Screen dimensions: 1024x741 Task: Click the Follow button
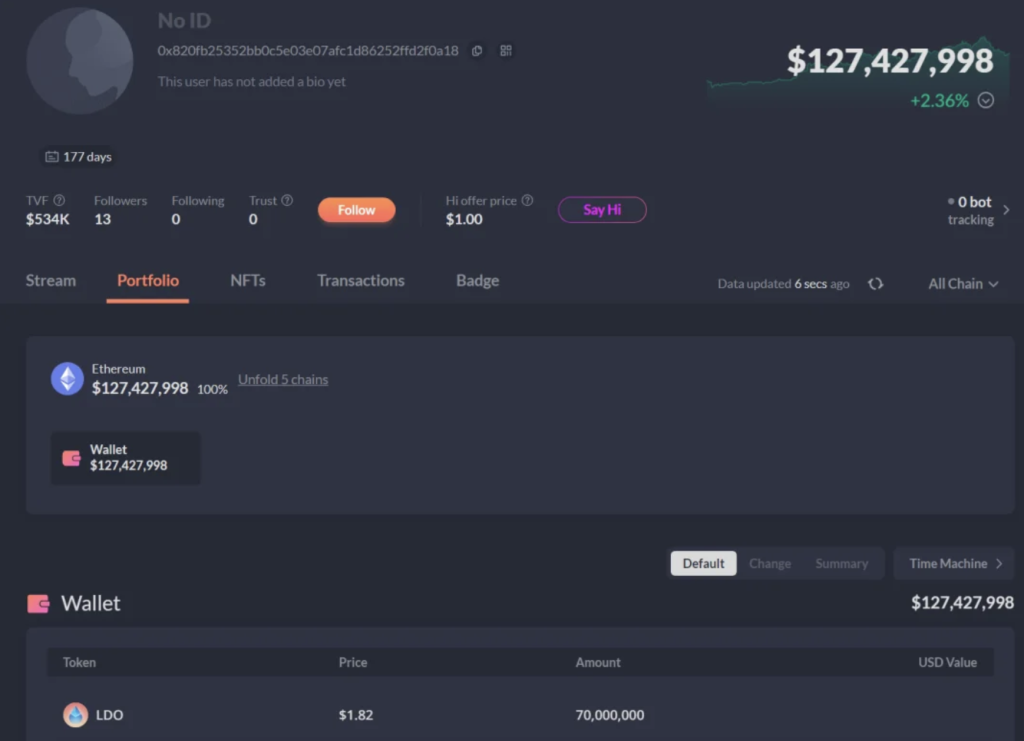click(357, 210)
